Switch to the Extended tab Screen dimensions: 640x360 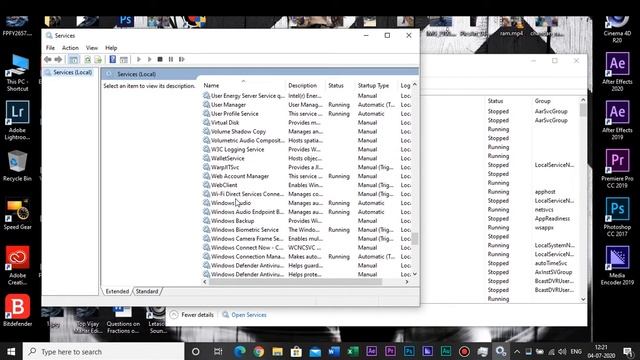(117, 291)
